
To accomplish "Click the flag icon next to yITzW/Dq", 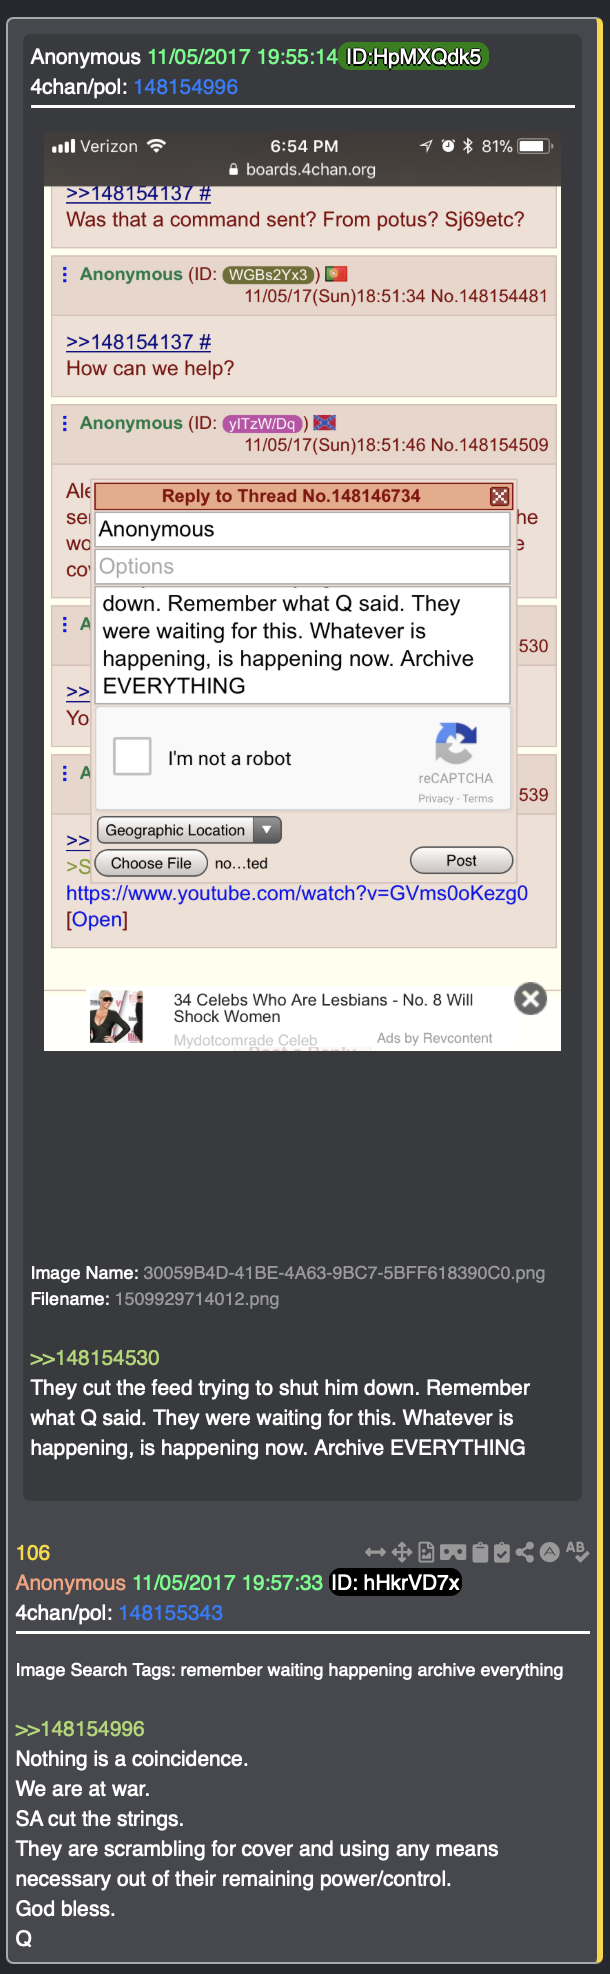I will point(325,422).
